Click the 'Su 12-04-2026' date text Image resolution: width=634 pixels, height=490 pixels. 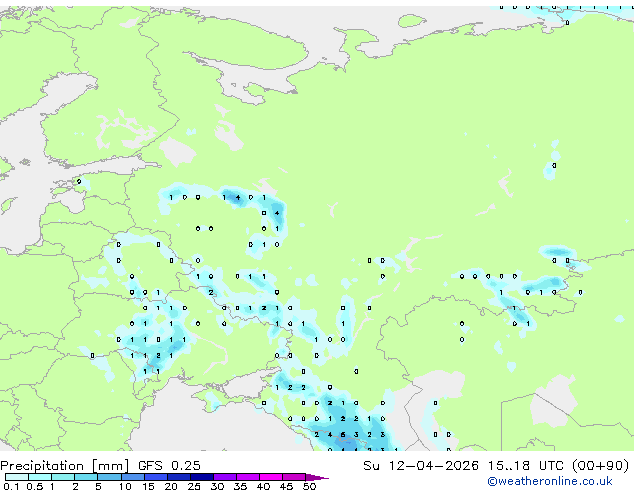tap(421, 466)
